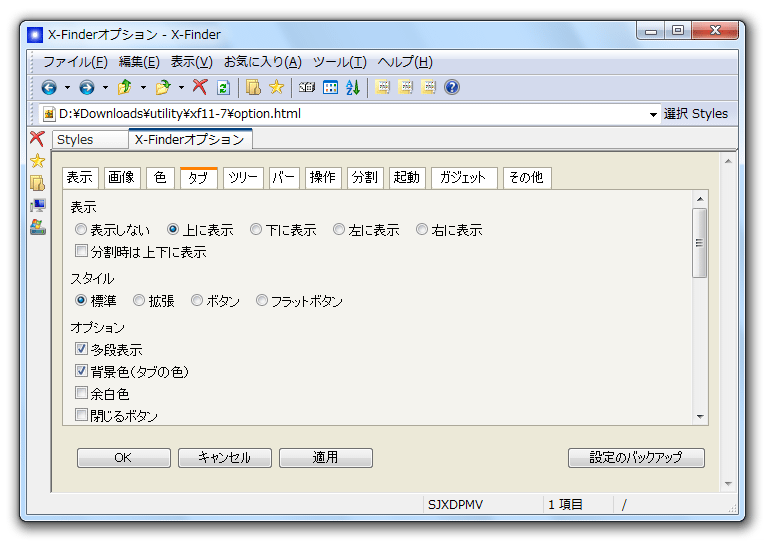This screenshot has width=768, height=545.
Task: Click the green refresh page icon
Action: (x=223, y=88)
